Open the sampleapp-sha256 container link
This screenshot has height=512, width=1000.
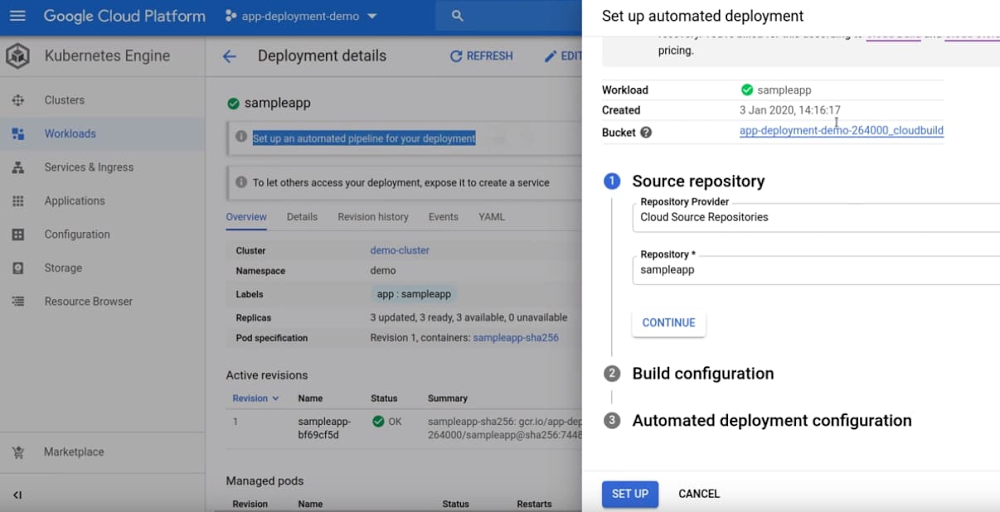point(516,338)
